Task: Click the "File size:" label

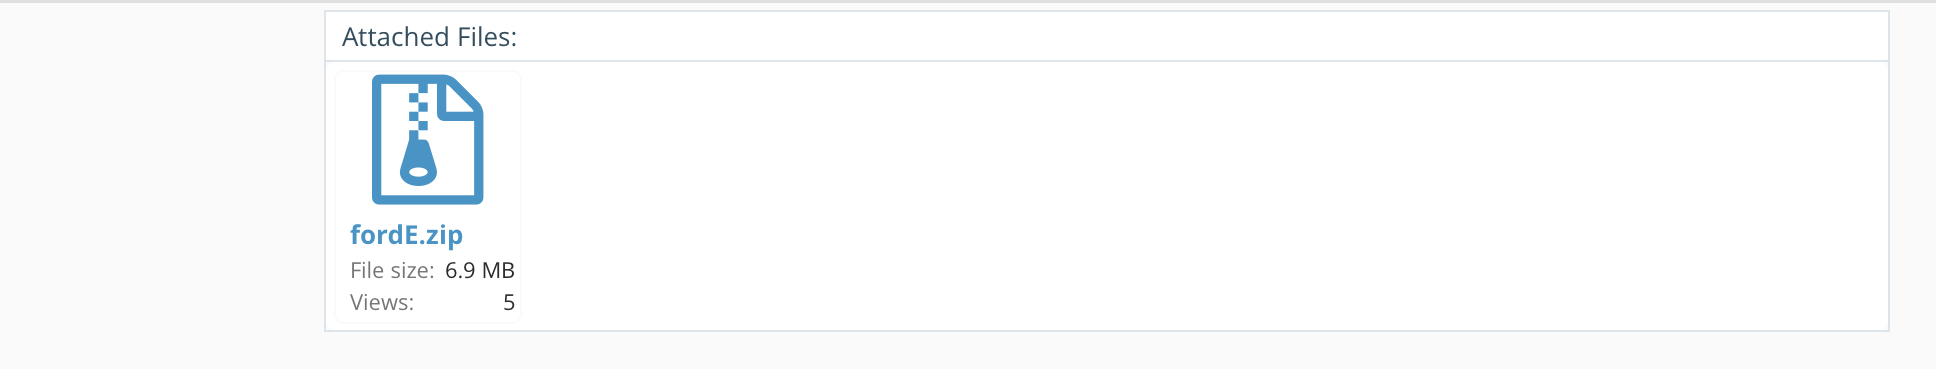Action: [392, 270]
